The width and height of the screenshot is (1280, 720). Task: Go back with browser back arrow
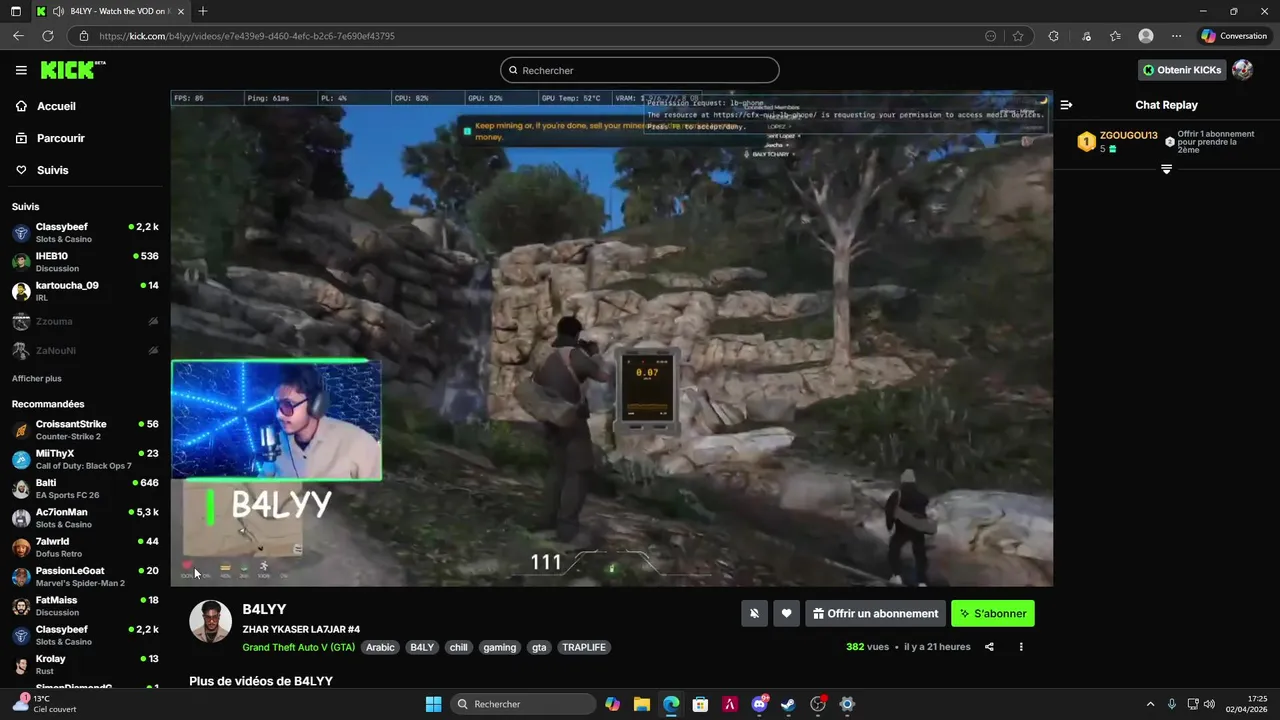point(18,36)
